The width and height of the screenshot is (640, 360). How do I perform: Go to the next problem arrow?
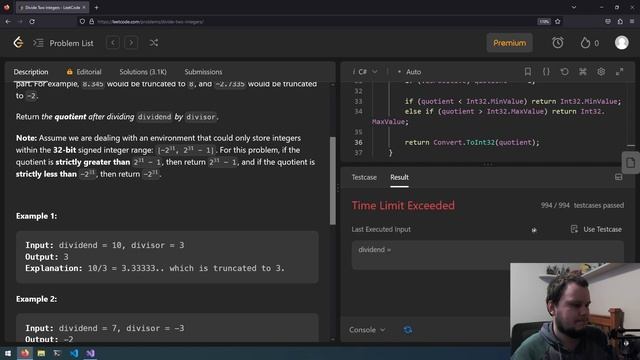(x=131, y=43)
